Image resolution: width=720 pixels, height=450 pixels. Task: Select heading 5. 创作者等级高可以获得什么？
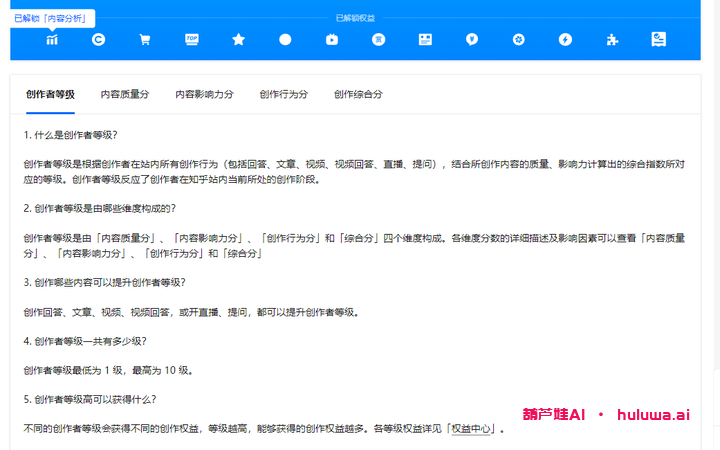(x=90, y=399)
